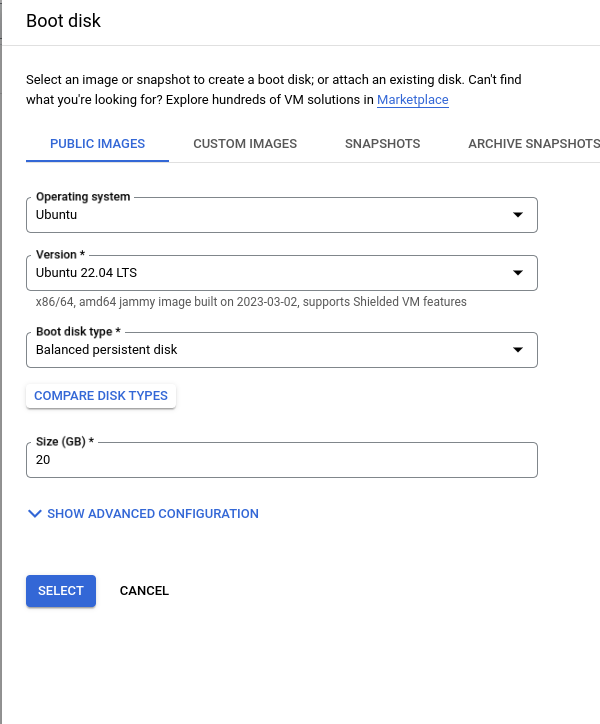The width and height of the screenshot is (600, 724).
Task: Open the Archive Snapshots tab
Action: point(534,144)
